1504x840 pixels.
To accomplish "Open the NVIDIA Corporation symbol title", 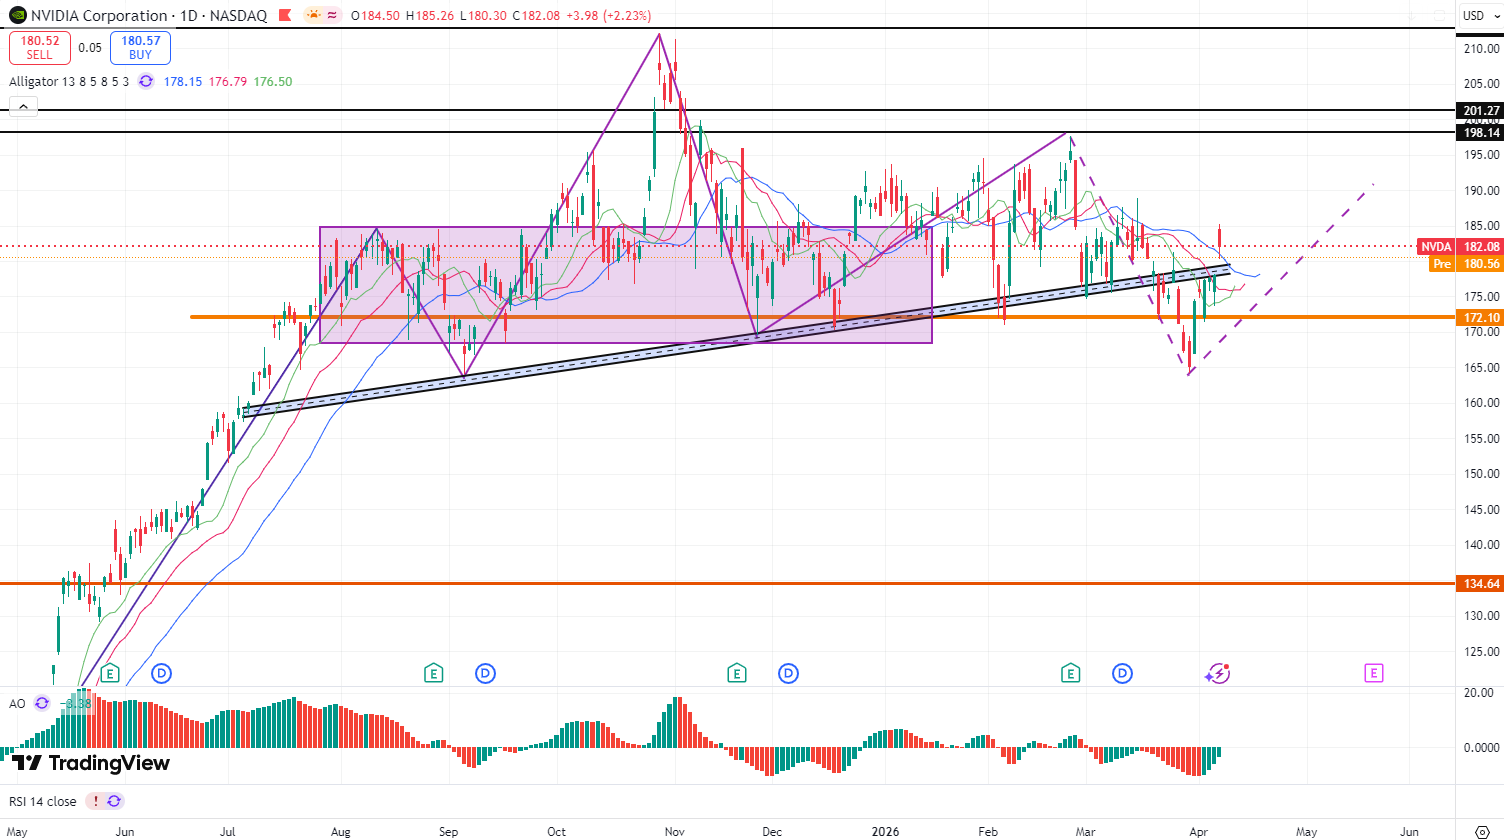I will 99,15.
